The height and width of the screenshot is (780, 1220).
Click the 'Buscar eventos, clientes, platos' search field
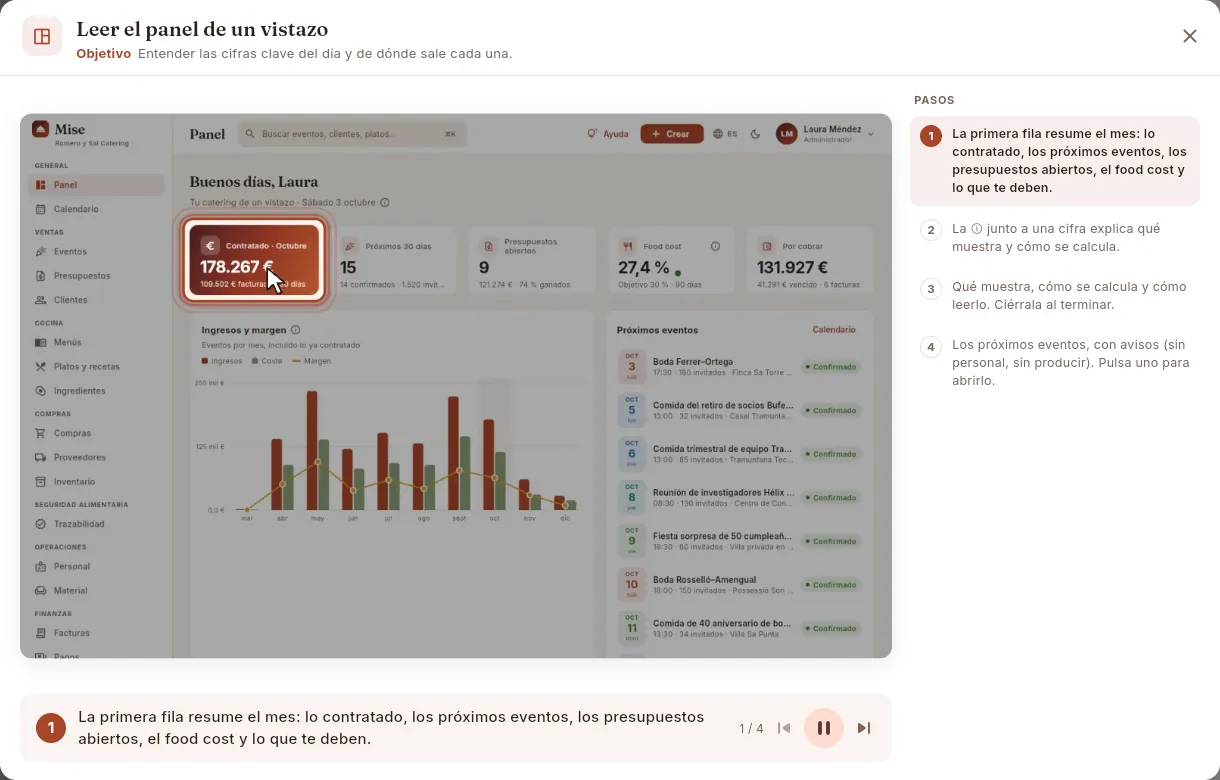351,134
